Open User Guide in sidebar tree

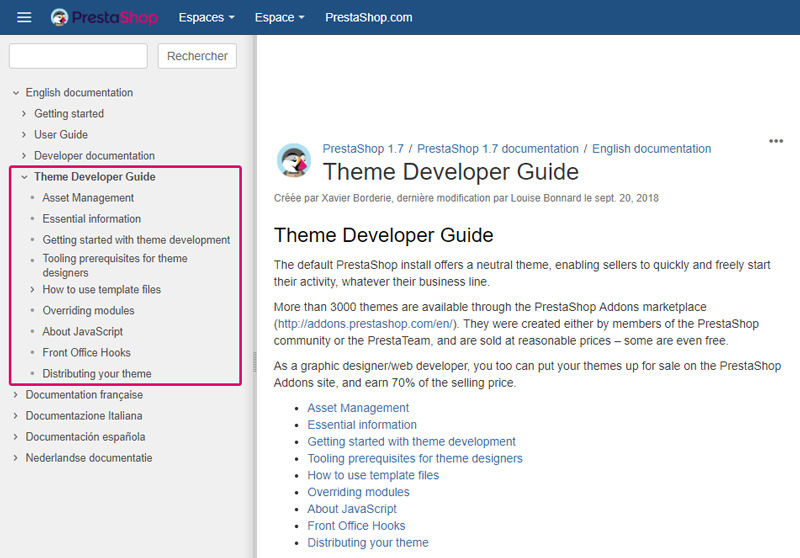click(61, 135)
